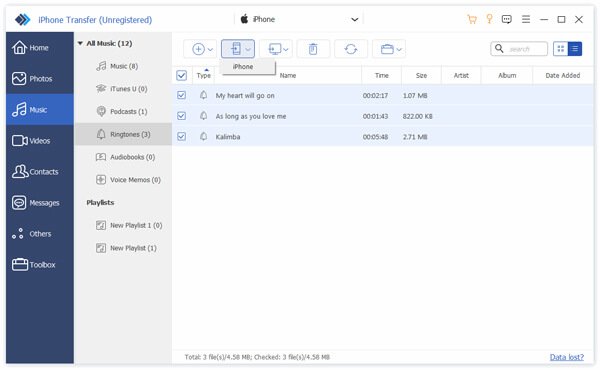Click the 2.71 MB size cell
Screen dimensions: 600x370
tap(415, 137)
